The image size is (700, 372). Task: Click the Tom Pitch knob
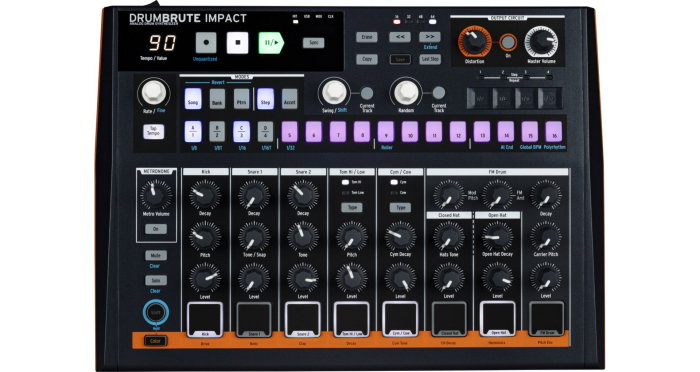tap(352, 236)
